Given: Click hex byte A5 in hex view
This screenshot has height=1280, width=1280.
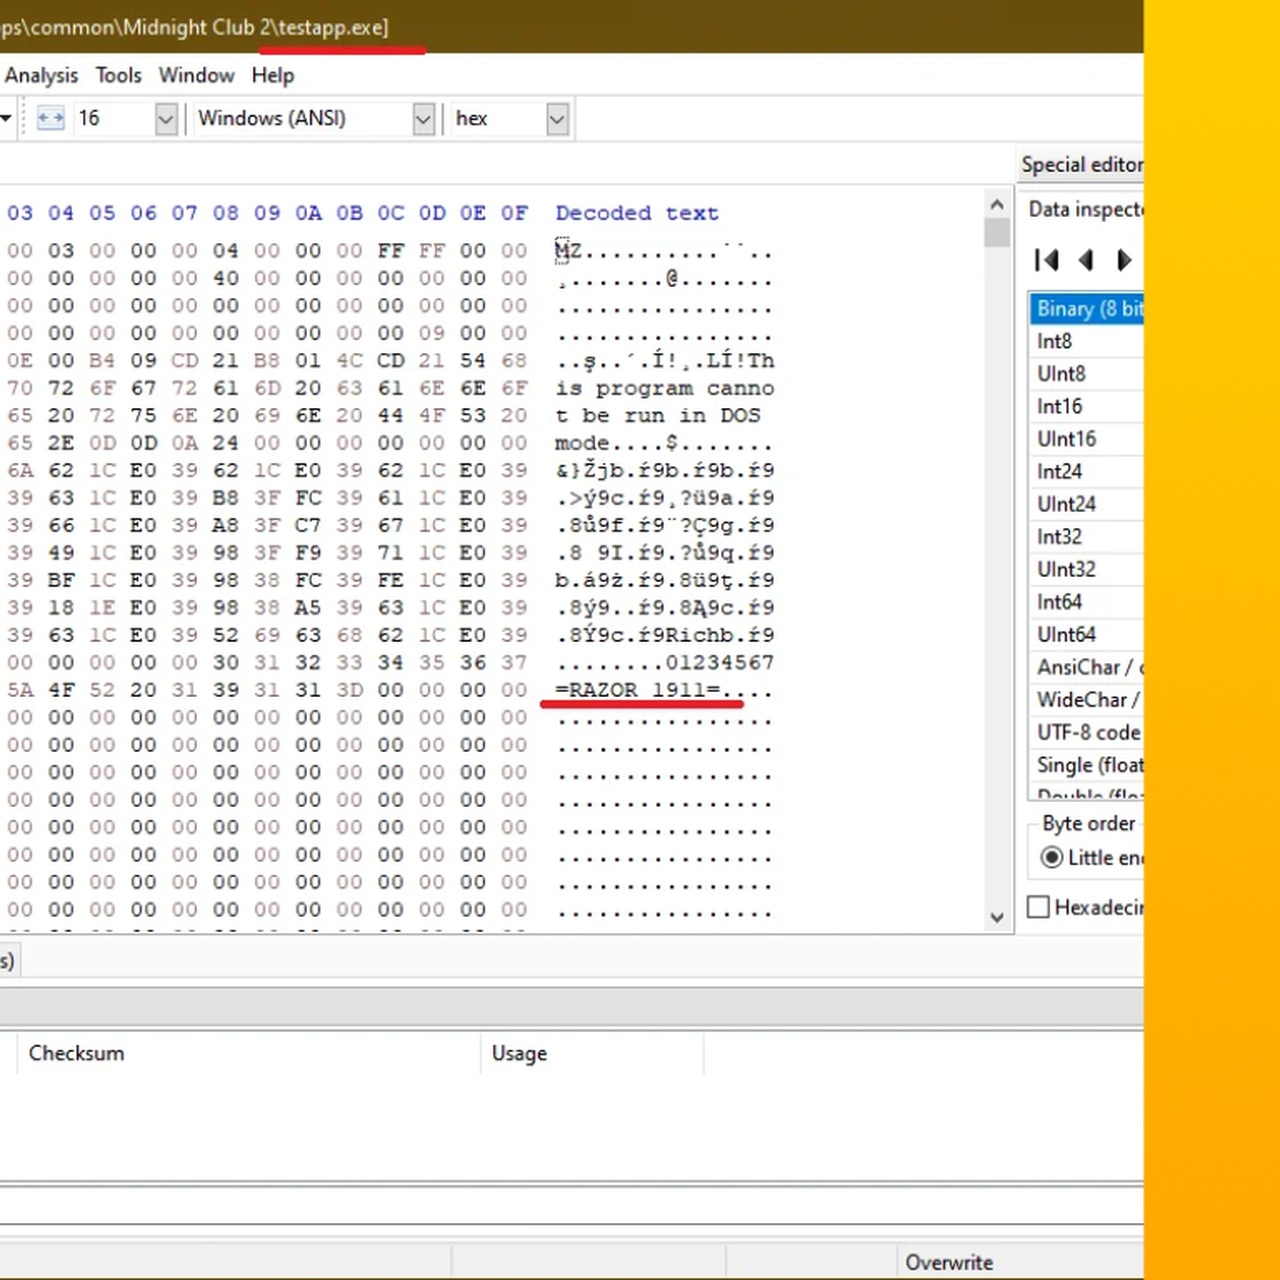Looking at the screenshot, I should [308, 608].
